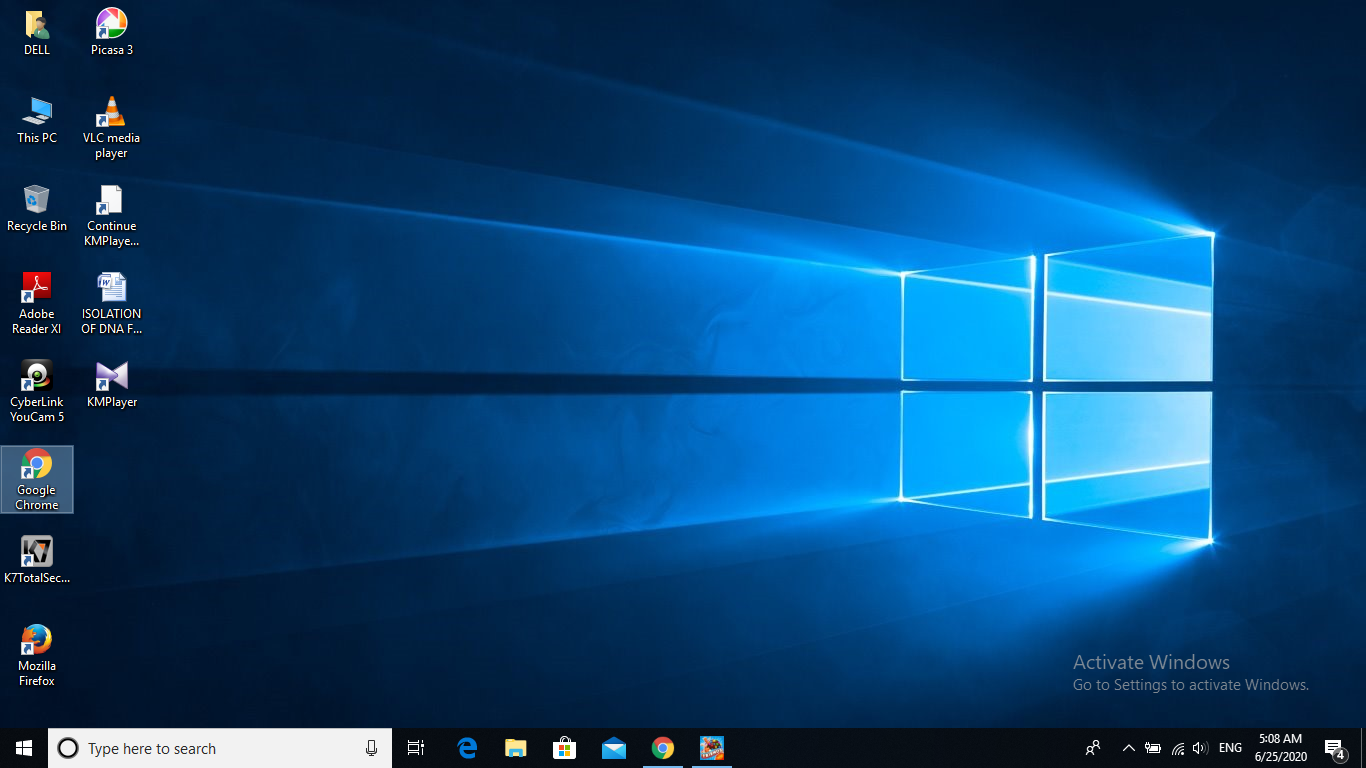The width and height of the screenshot is (1366, 768).
Task: Expand the hidden system tray icons chevron
Action: coord(1128,748)
